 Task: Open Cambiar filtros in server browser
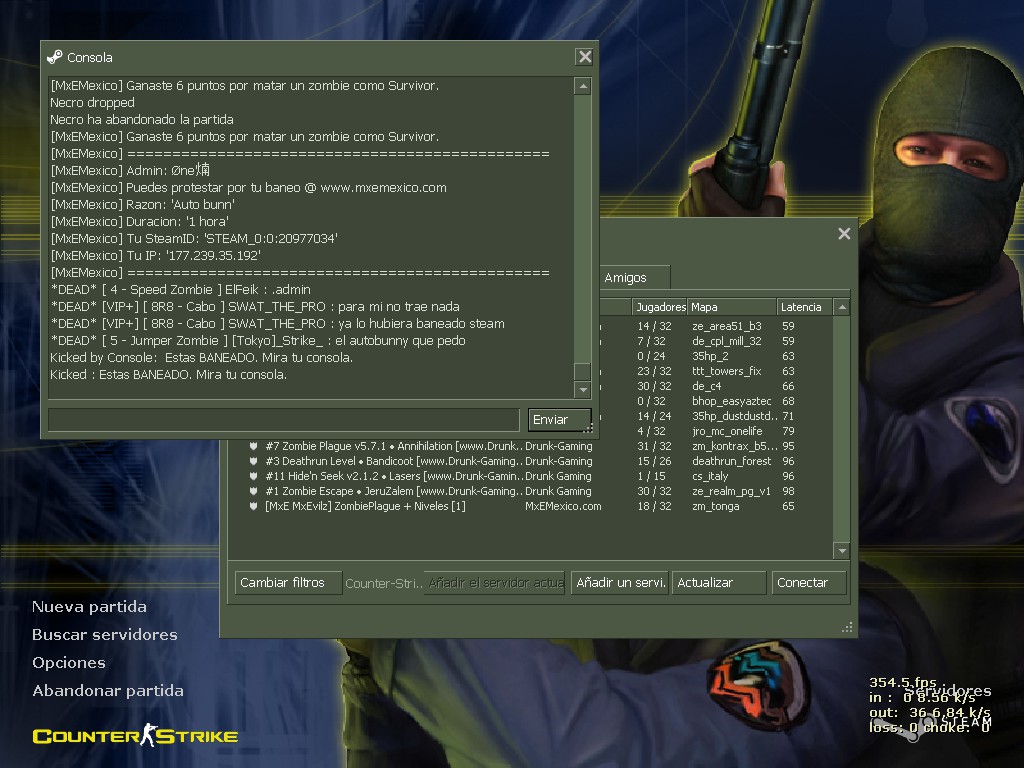288,583
